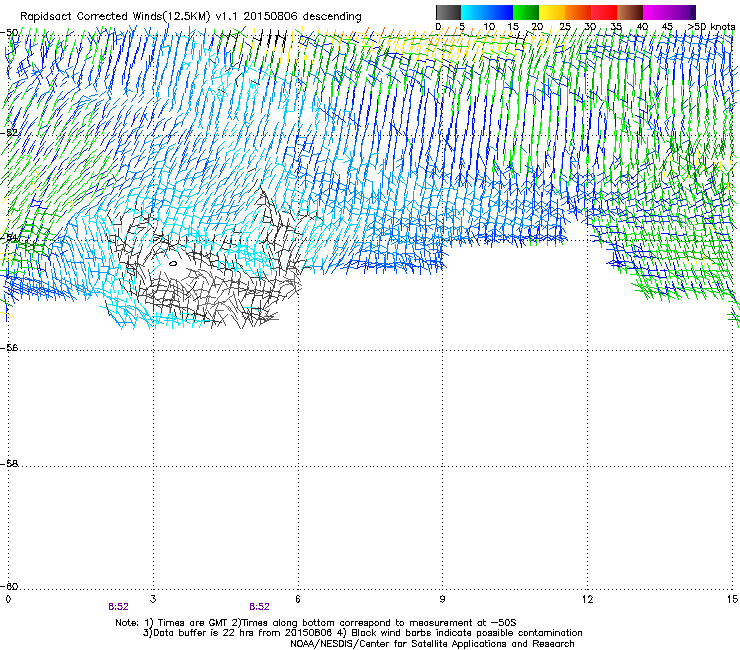Click the longitude 15 axis label
Image resolution: width=740 pixels, height=650 pixels.
point(732,599)
